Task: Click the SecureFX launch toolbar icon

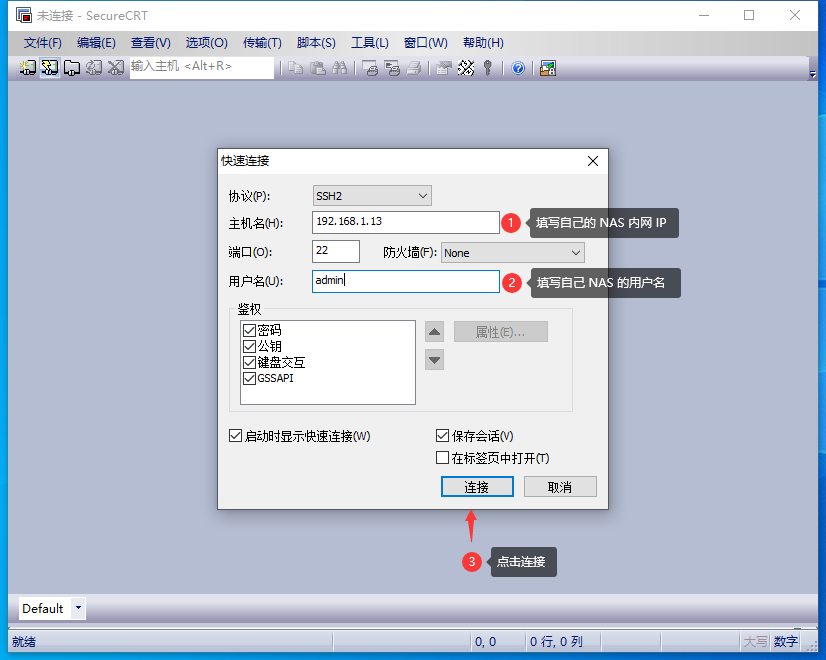Action: click(548, 68)
